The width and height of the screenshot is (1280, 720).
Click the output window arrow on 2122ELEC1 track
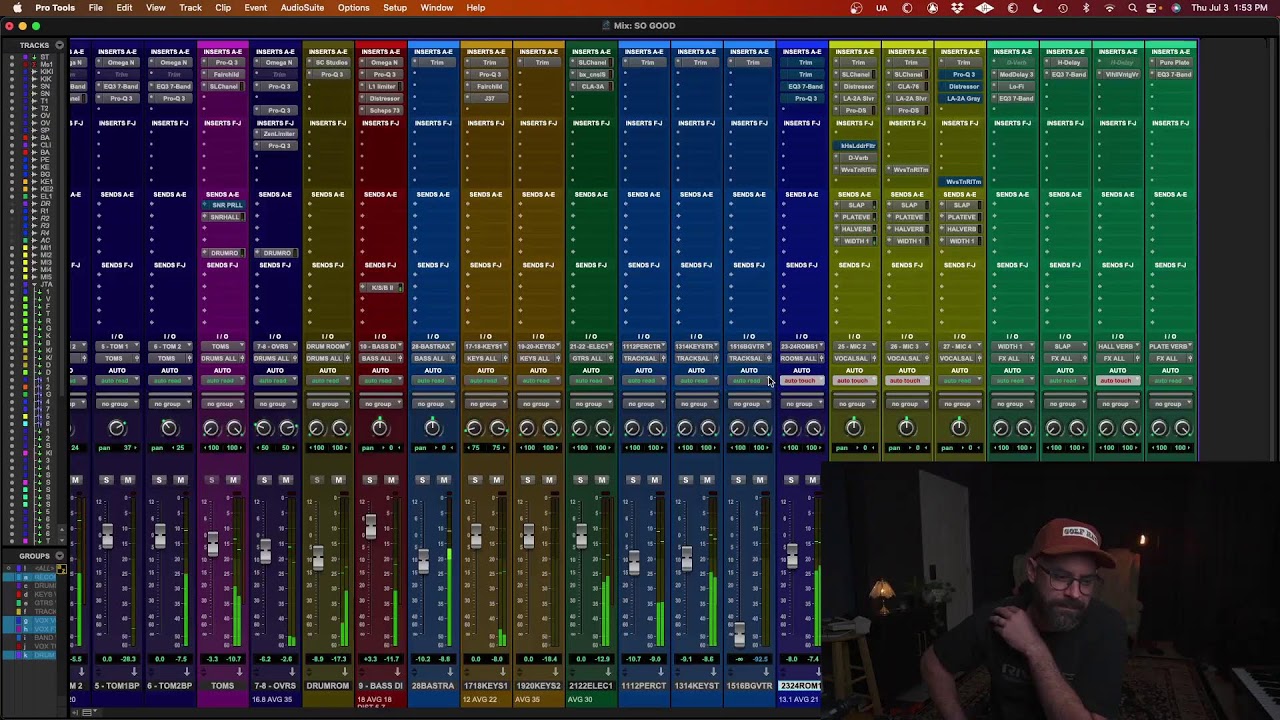pyautogui.click(x=608, y=672)
